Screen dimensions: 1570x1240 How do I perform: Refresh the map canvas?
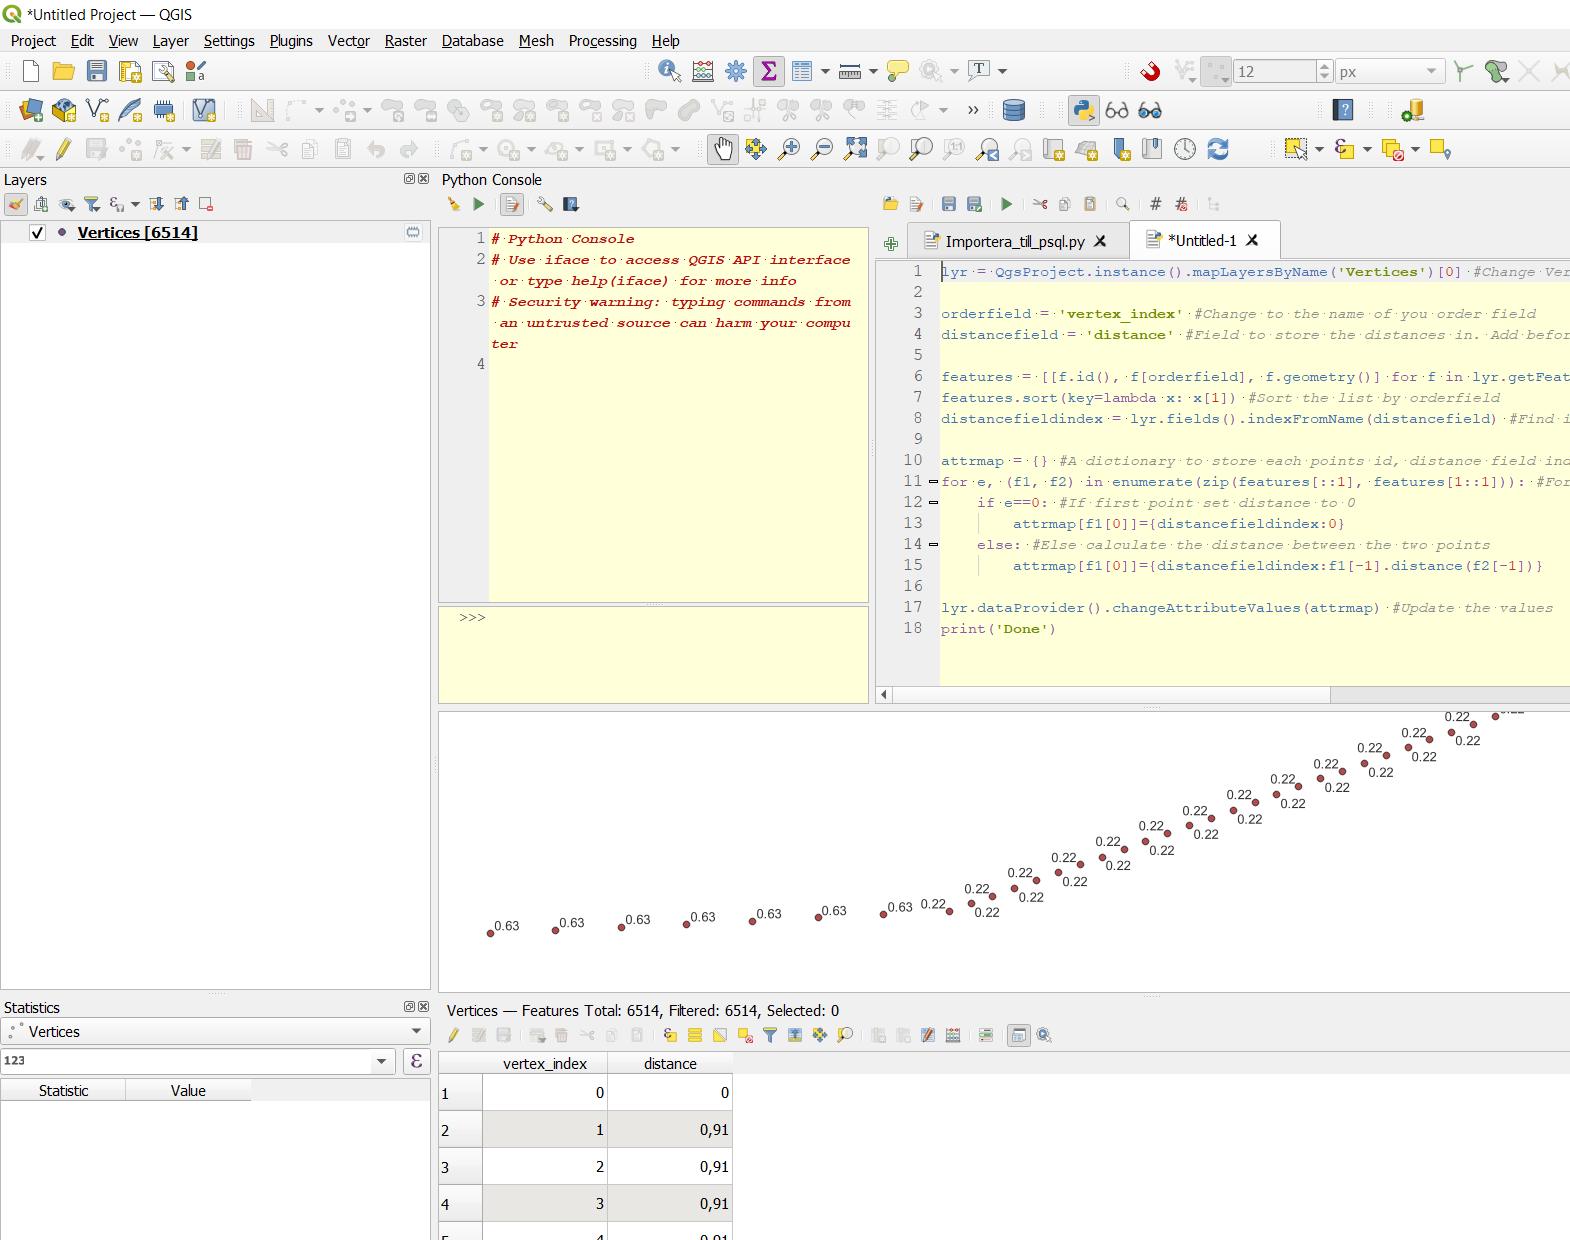pos(1218,149)
